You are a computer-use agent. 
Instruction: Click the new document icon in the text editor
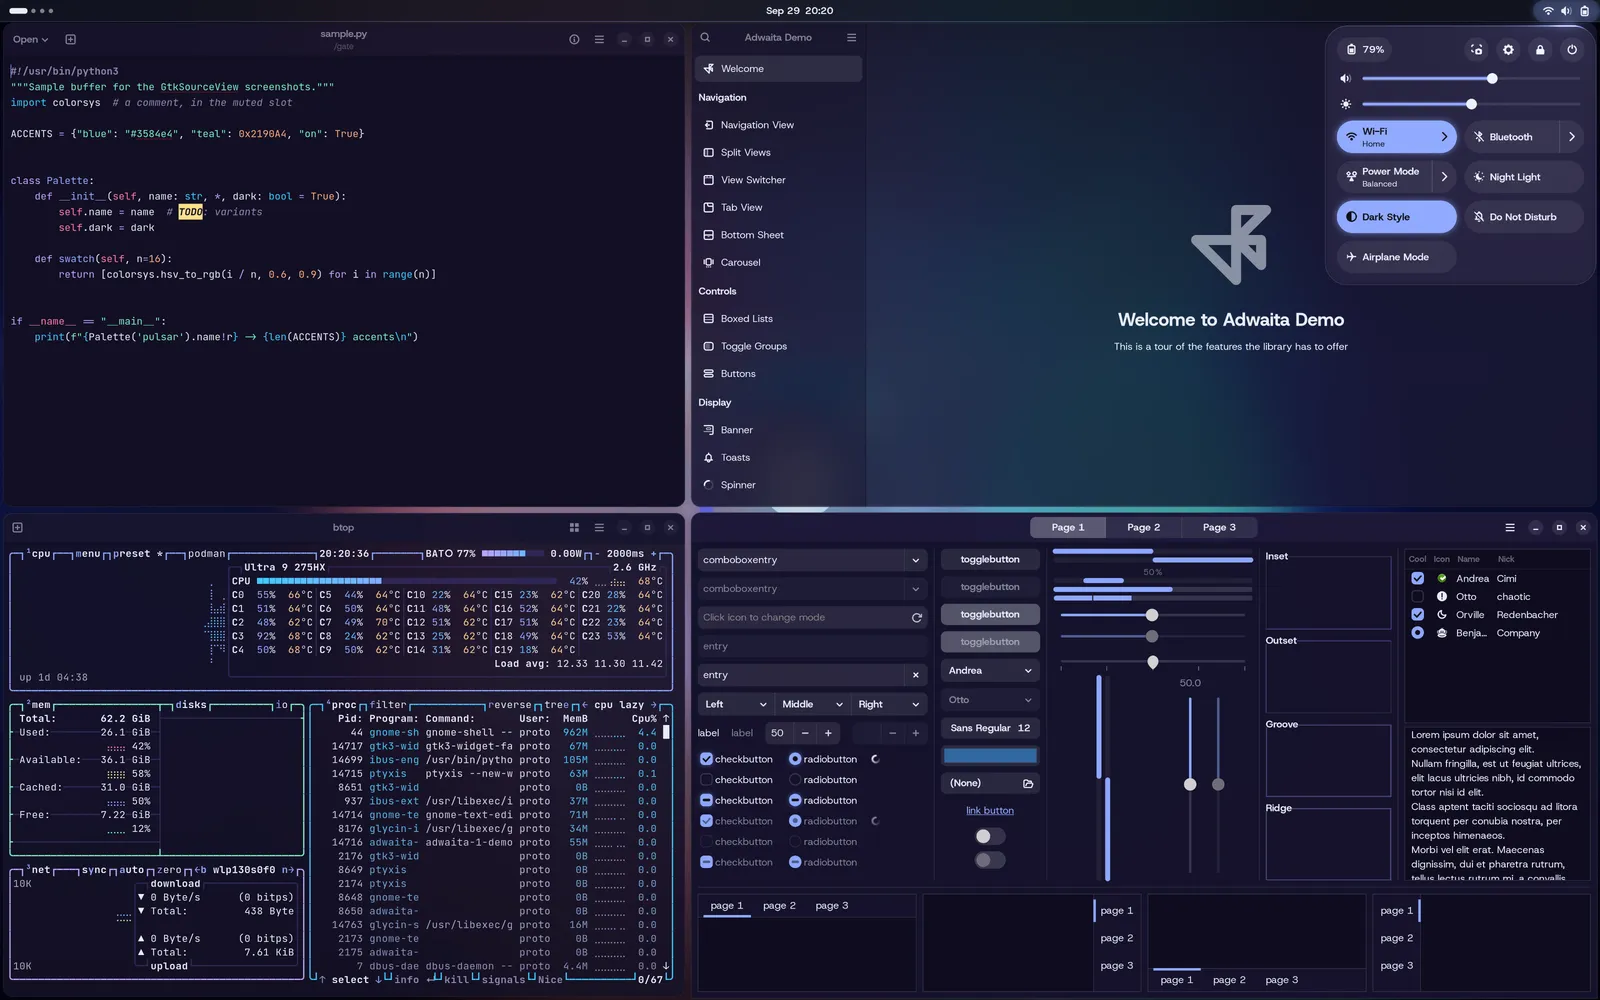click(70, 39)
